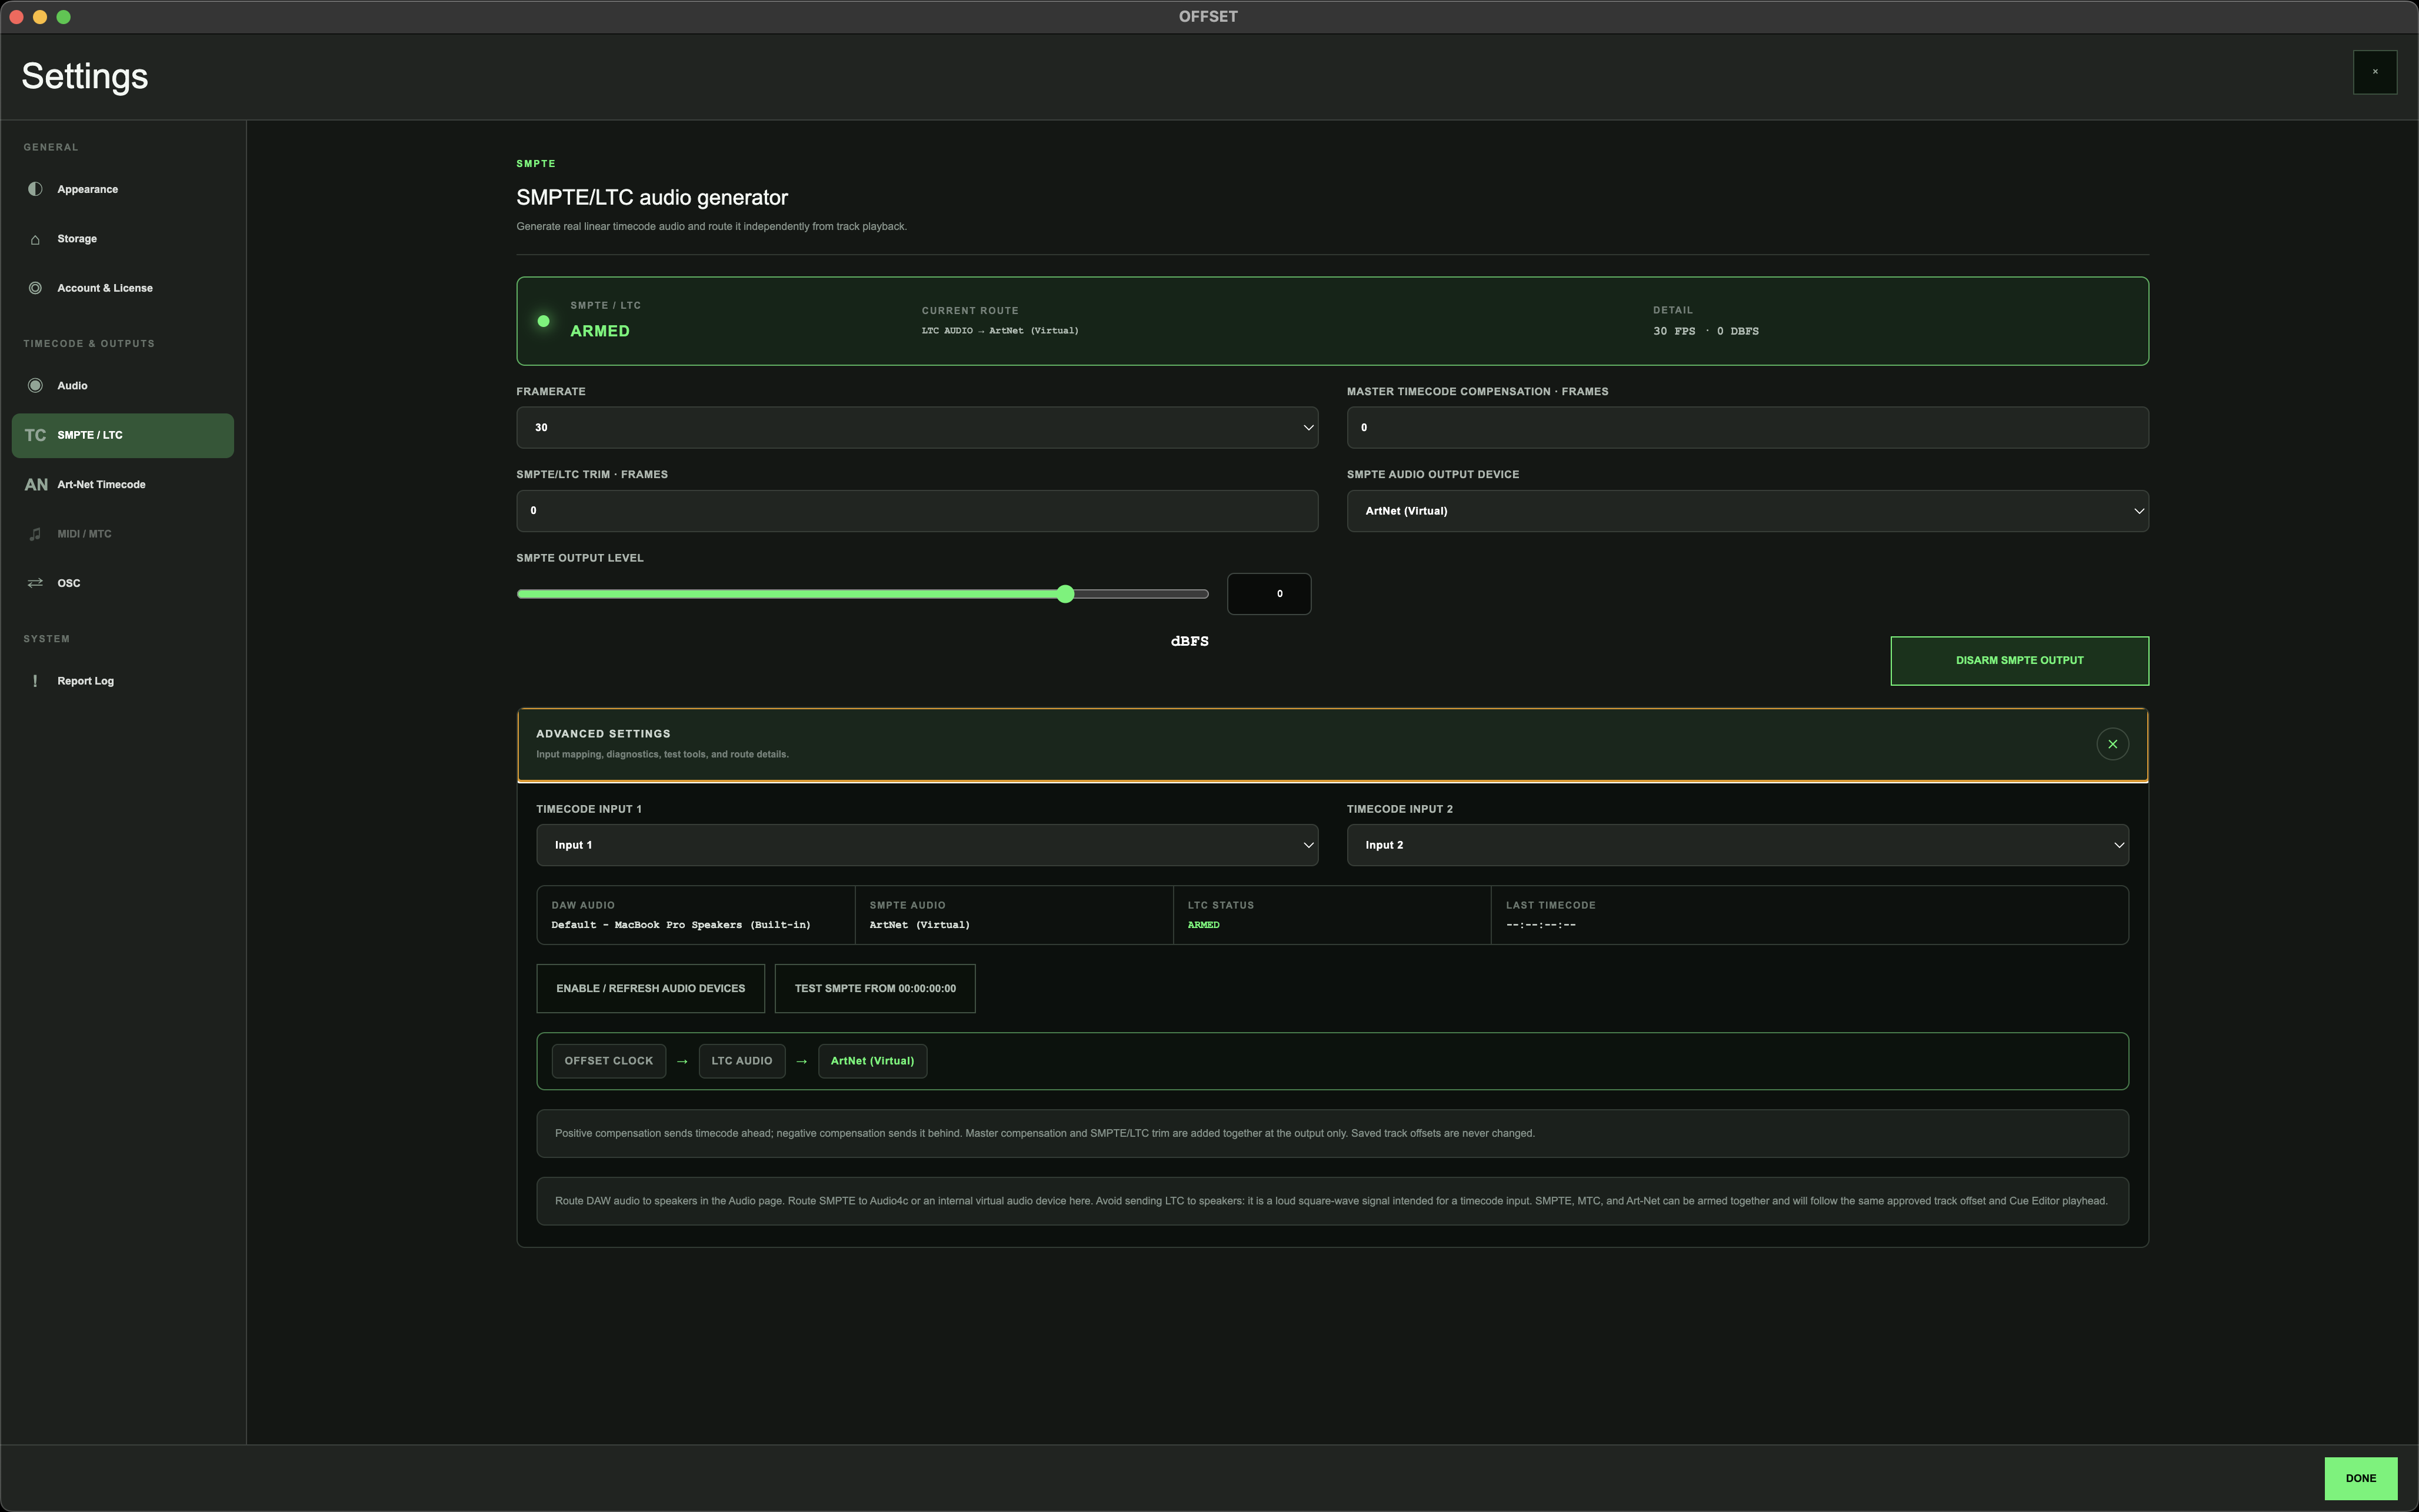
Task: Click the AN icon for Art-Net Timecode
Action: pos(36,485)
